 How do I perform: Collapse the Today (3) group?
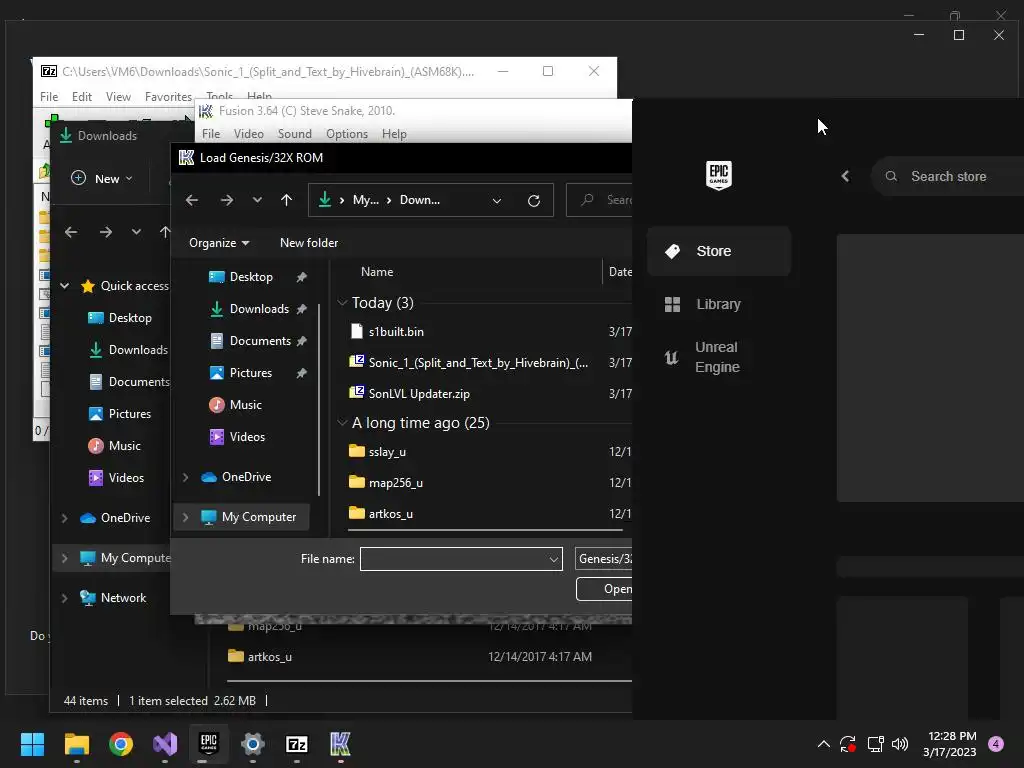click(x=342, y=303)
